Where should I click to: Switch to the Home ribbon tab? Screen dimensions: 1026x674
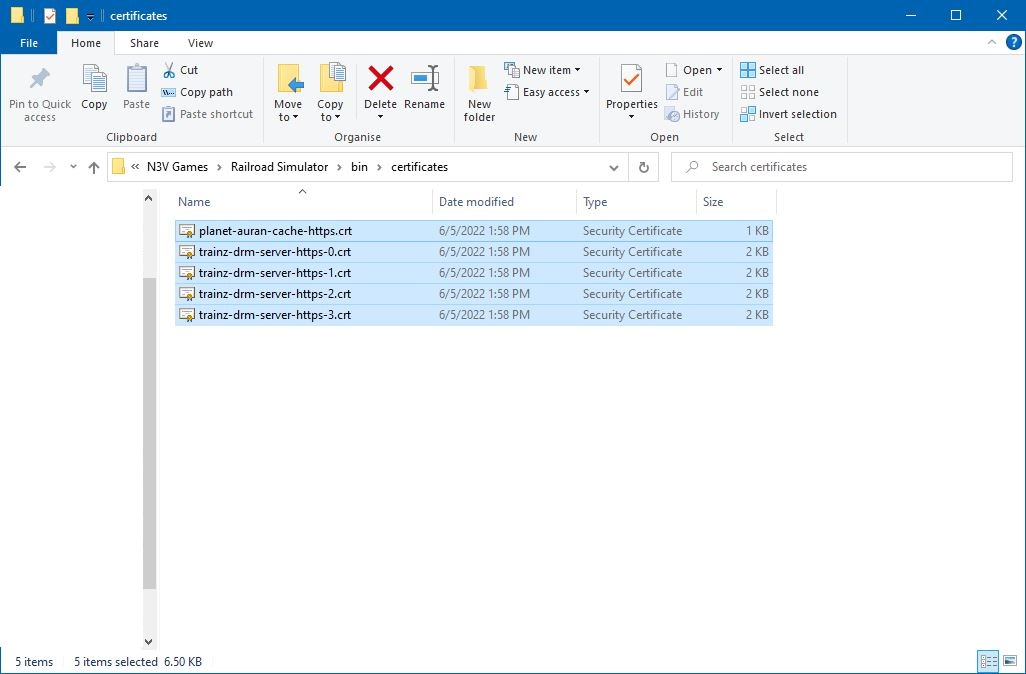click(x=86, y=43)
